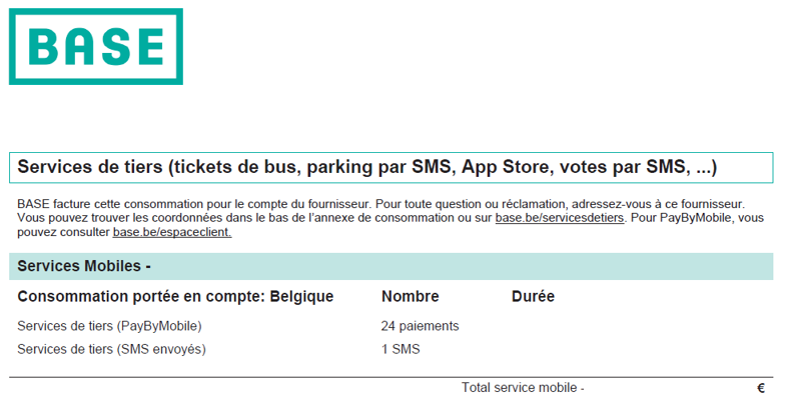
Task: Click the 'pouvez consulter' text before espaceclient link
Action: click(64, 232)
